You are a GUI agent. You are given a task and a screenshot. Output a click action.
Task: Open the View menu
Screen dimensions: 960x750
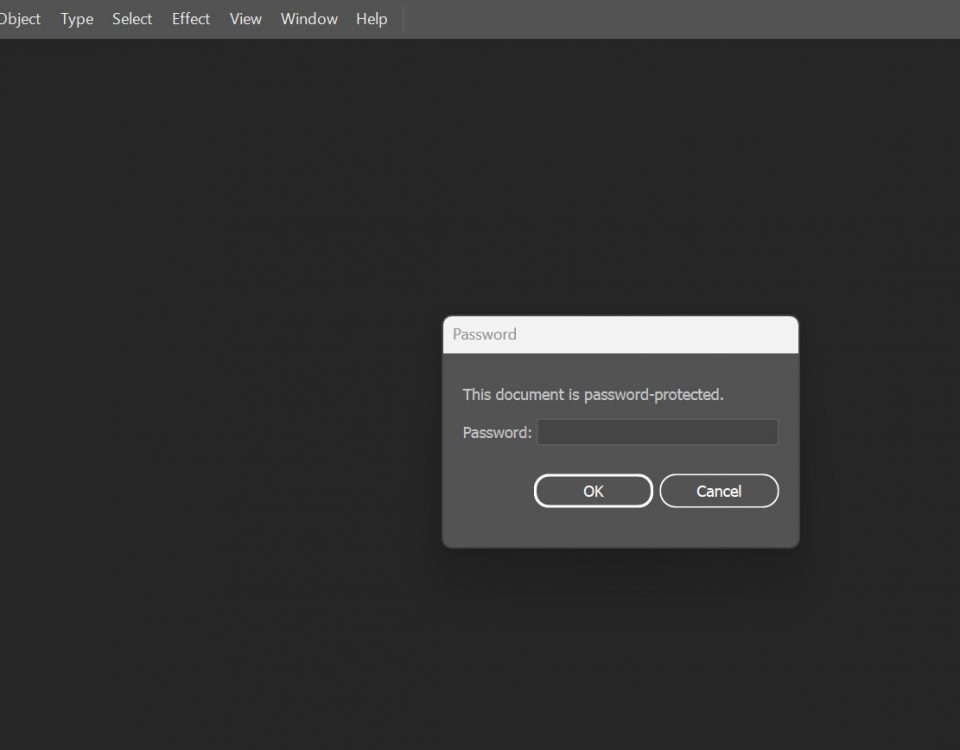(x=245, y=19)
